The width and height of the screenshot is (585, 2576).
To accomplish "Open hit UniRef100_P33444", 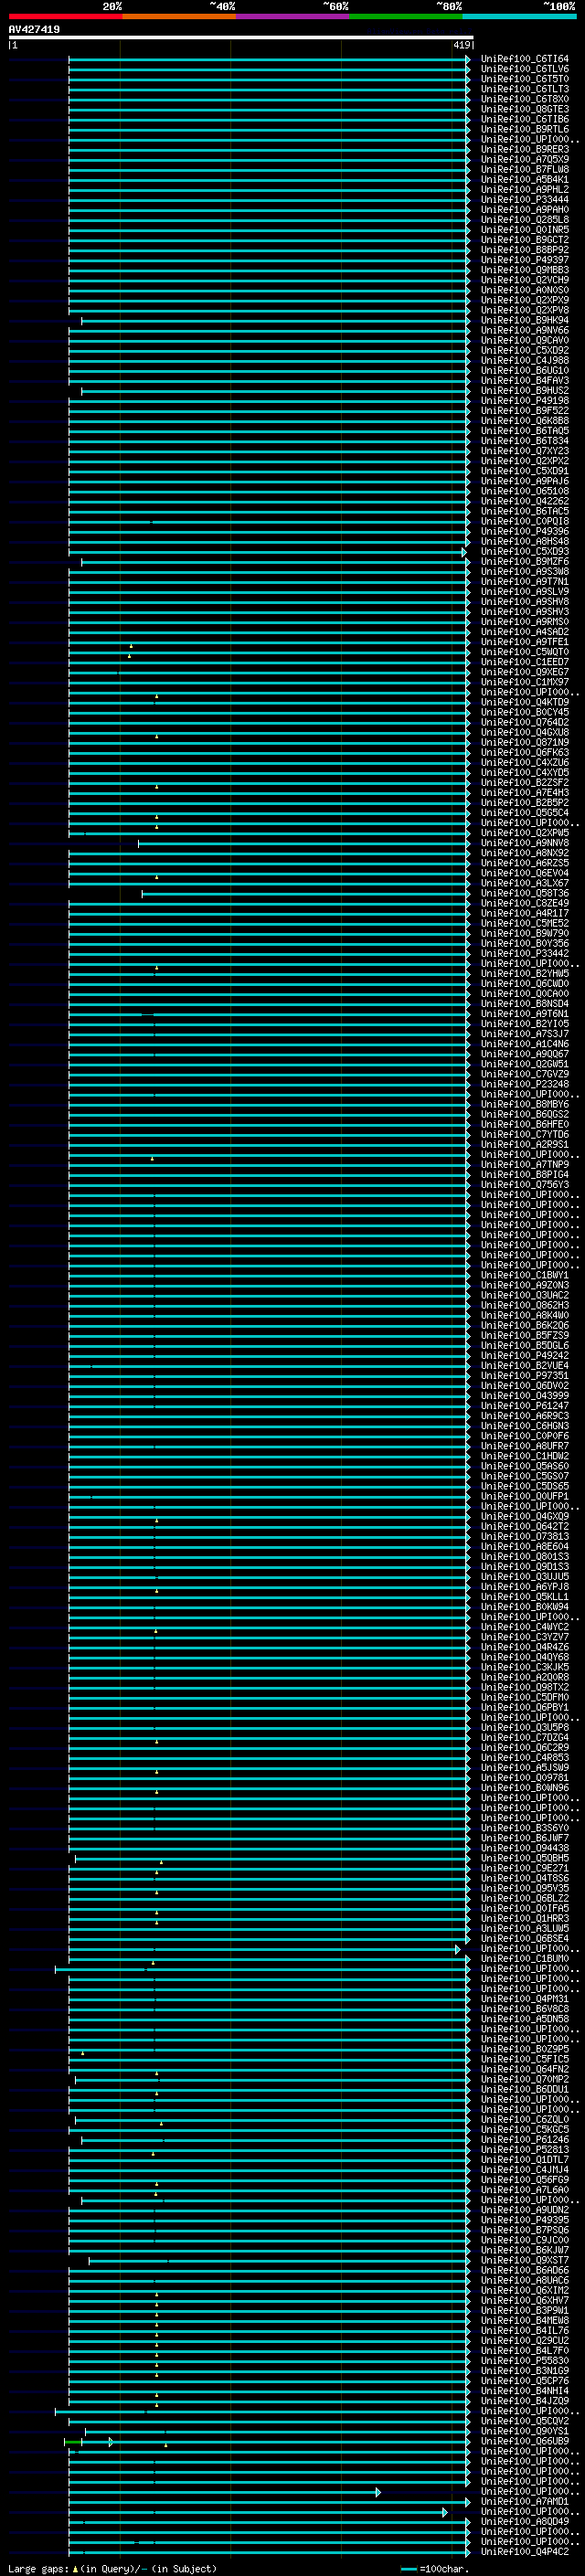I will coord(524,200).
